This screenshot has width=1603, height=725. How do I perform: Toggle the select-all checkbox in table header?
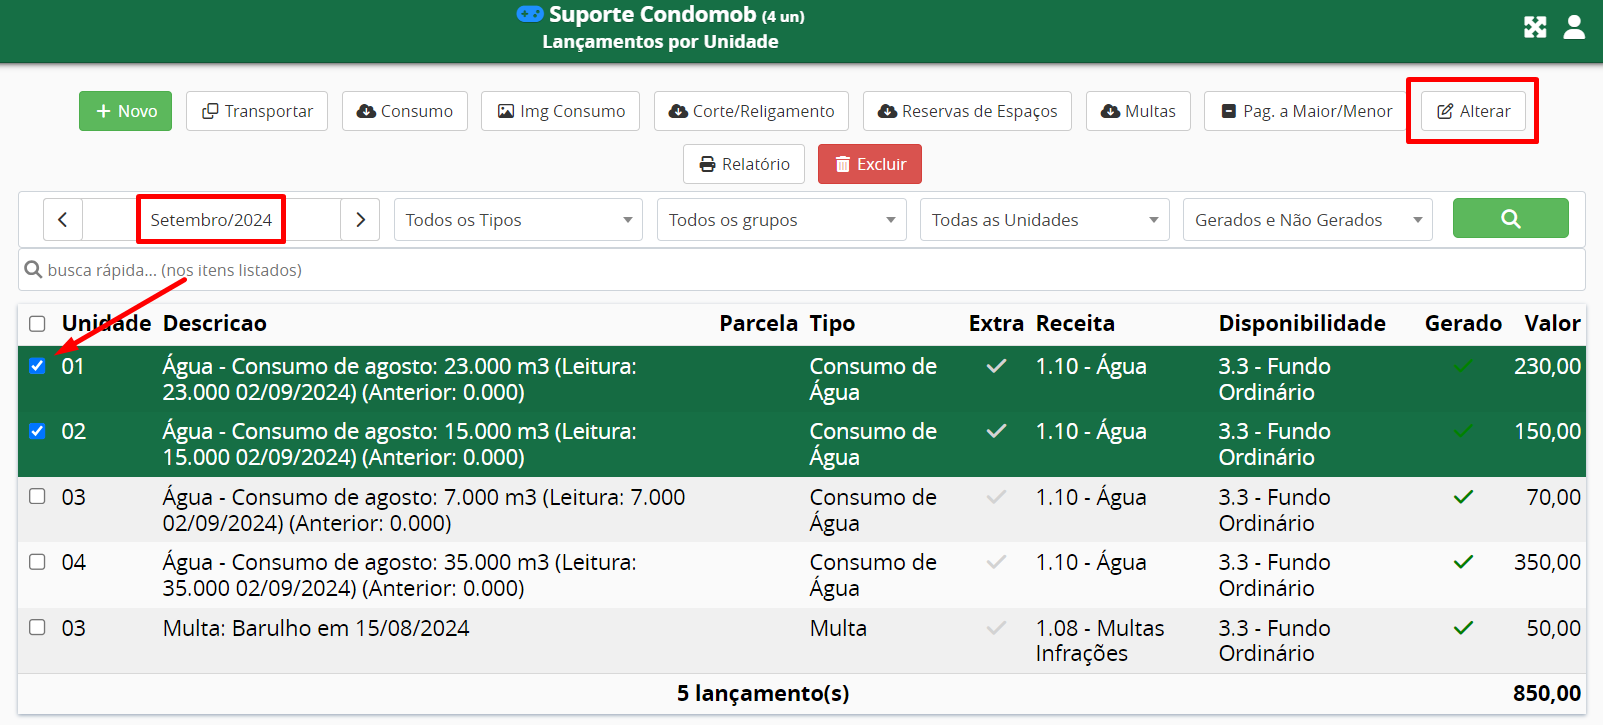(x=37, y=324)
